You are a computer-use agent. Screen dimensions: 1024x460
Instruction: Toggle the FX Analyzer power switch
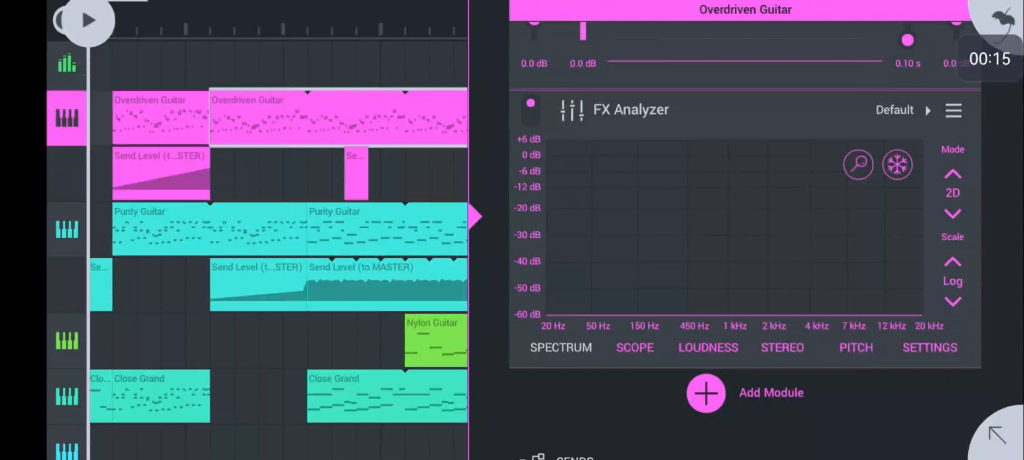(530, 110)
